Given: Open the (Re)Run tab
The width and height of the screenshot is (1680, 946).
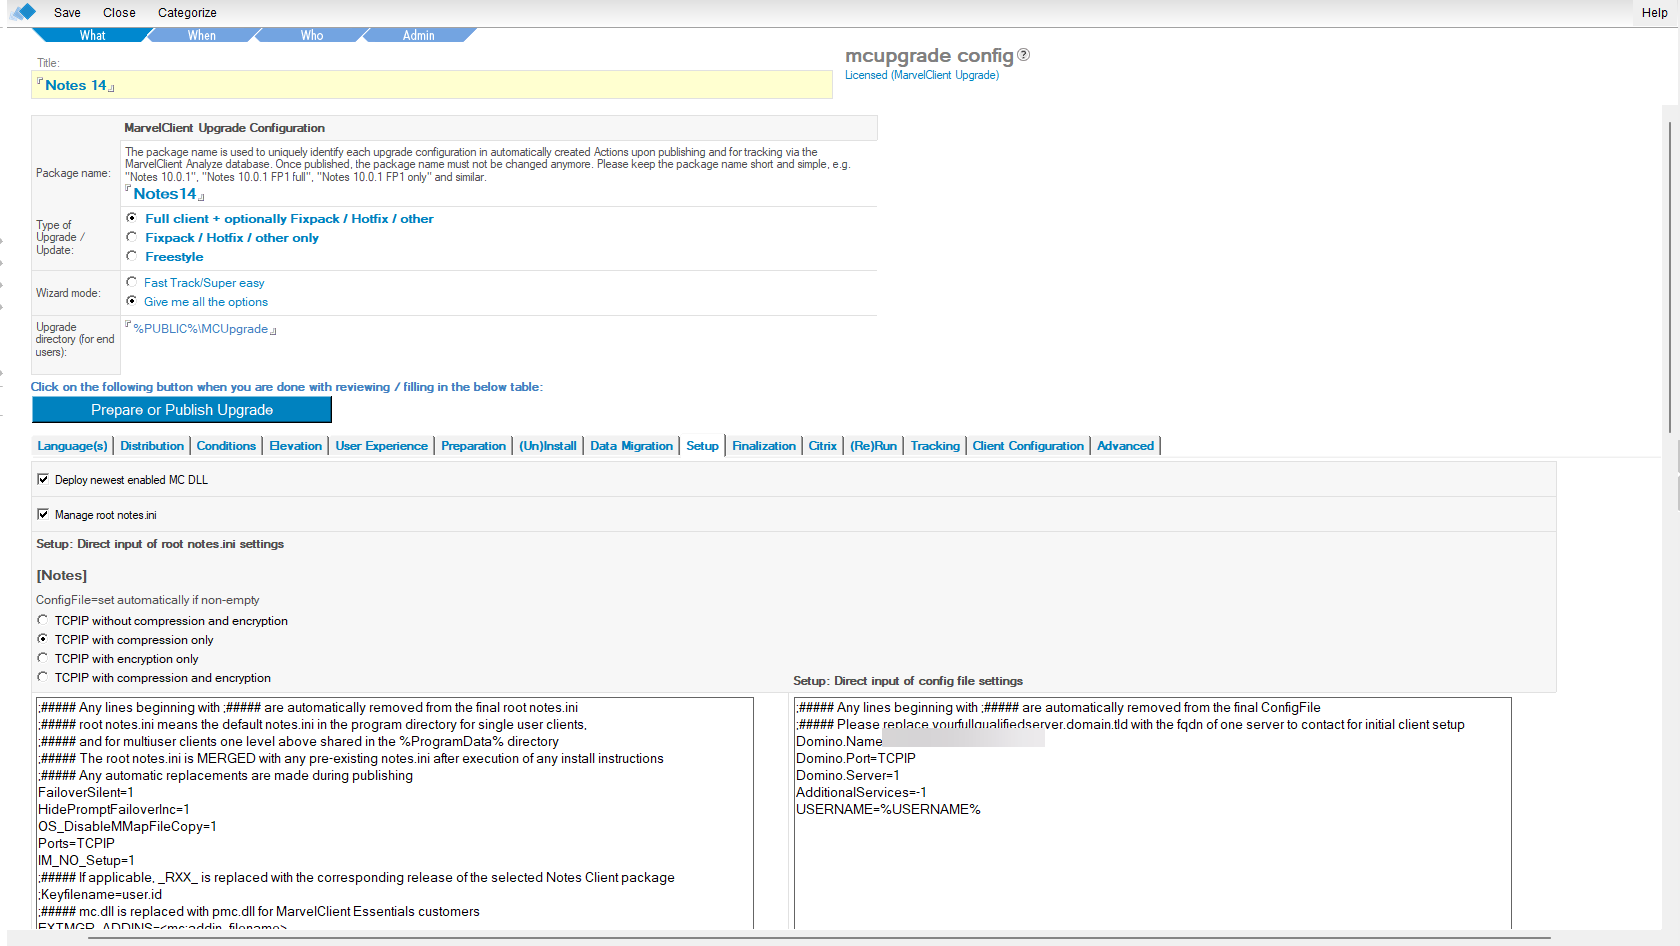Looking at the screenshot, I should click(873, 446).
